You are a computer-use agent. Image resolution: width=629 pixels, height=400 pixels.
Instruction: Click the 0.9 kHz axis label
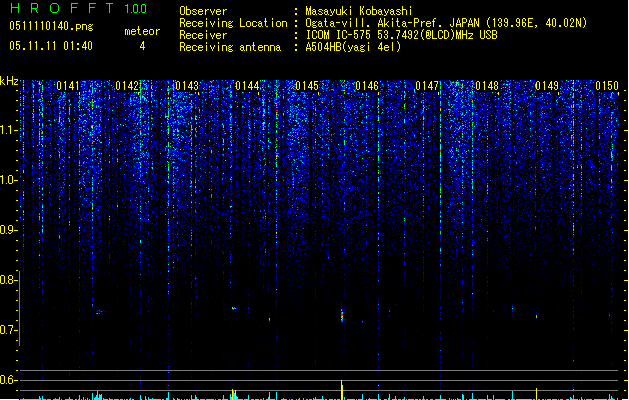pos(8,230)
